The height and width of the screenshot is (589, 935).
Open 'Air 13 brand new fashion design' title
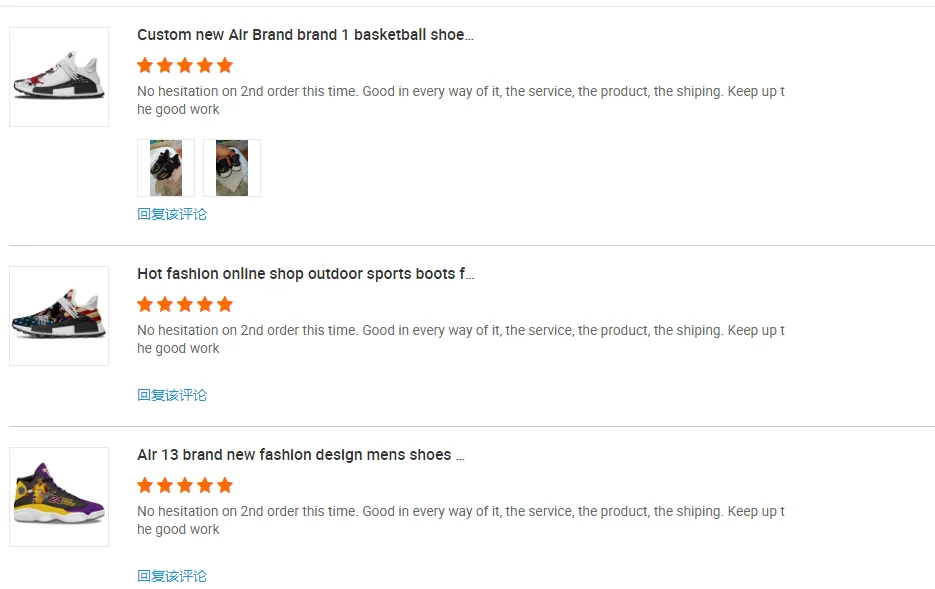point(300,455)
